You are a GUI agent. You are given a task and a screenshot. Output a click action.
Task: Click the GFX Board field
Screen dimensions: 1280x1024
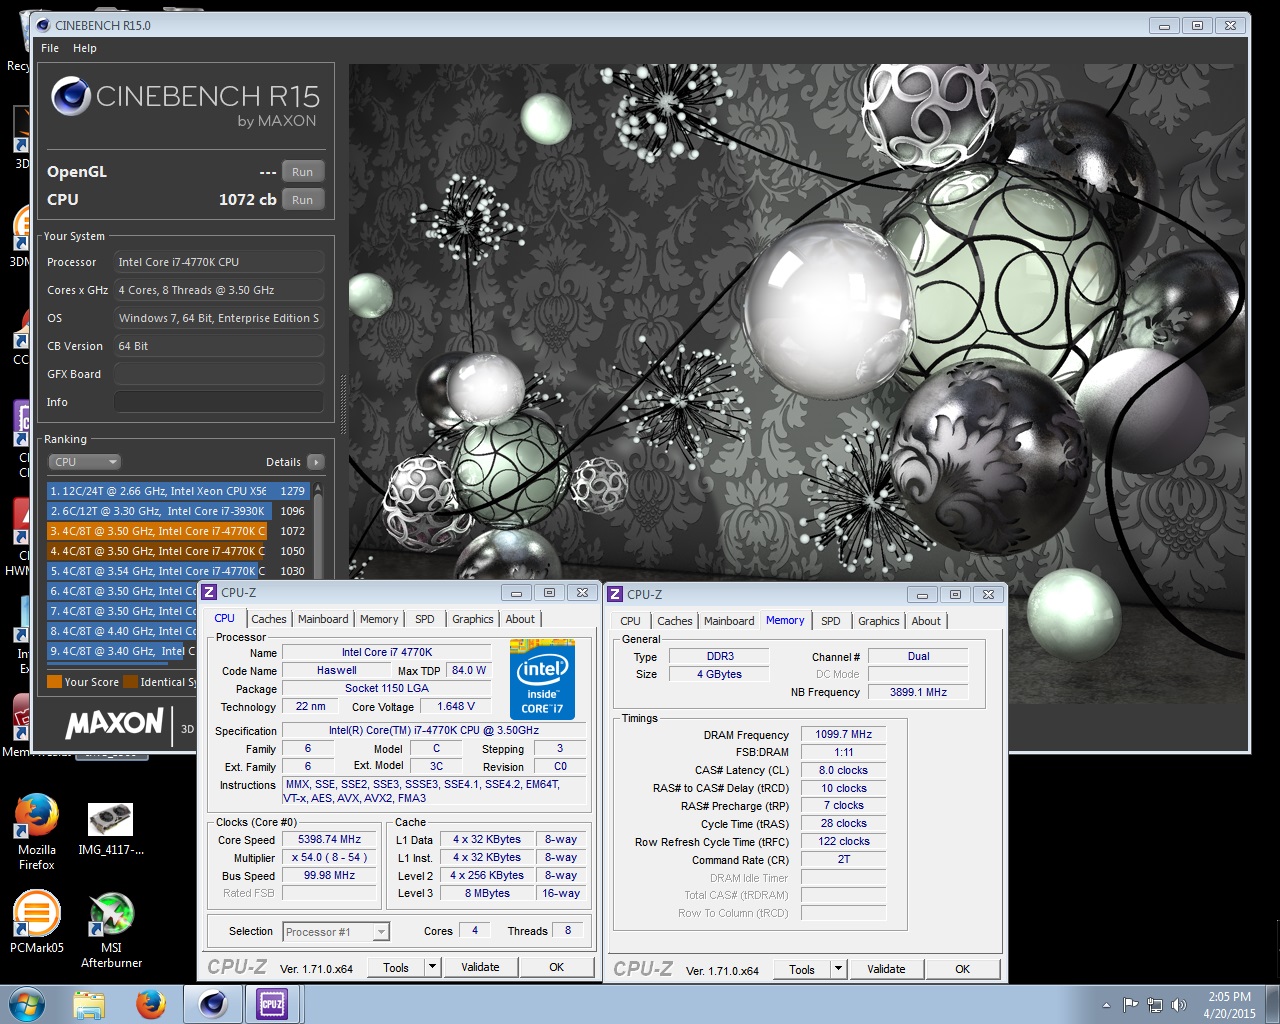tap(218, 374)
